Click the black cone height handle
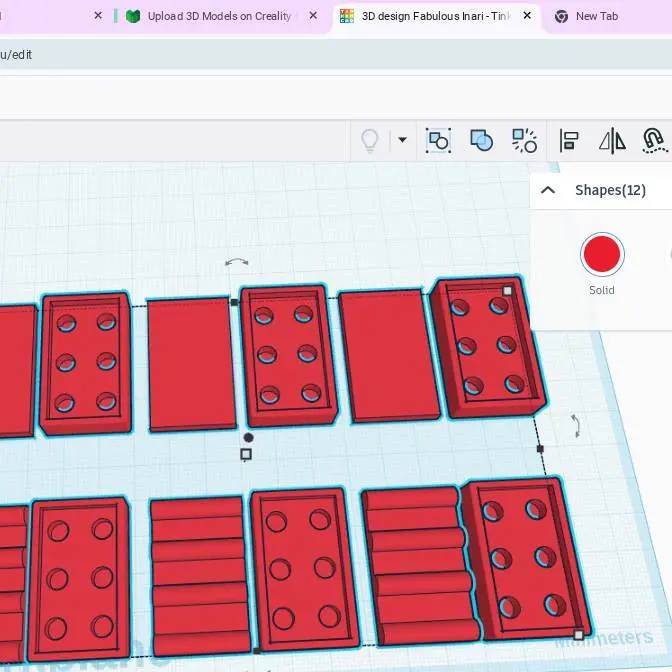 [x=248, y=437]
